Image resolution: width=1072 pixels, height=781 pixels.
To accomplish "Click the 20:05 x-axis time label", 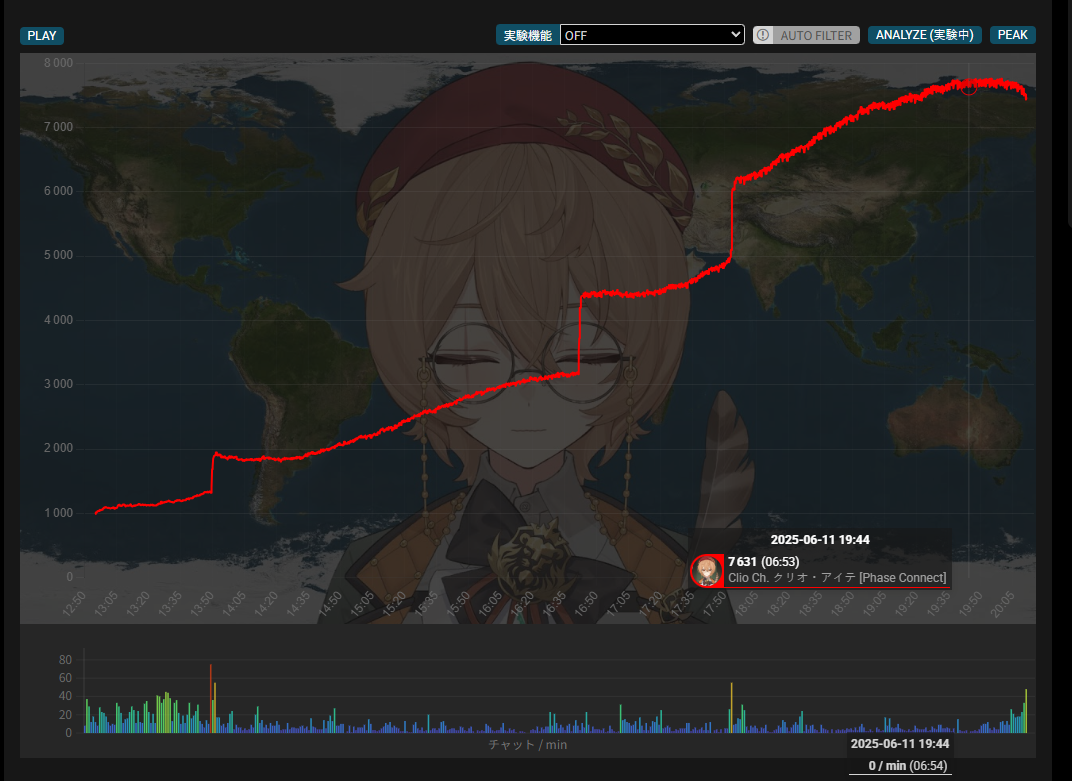I will coord(1003,605).
